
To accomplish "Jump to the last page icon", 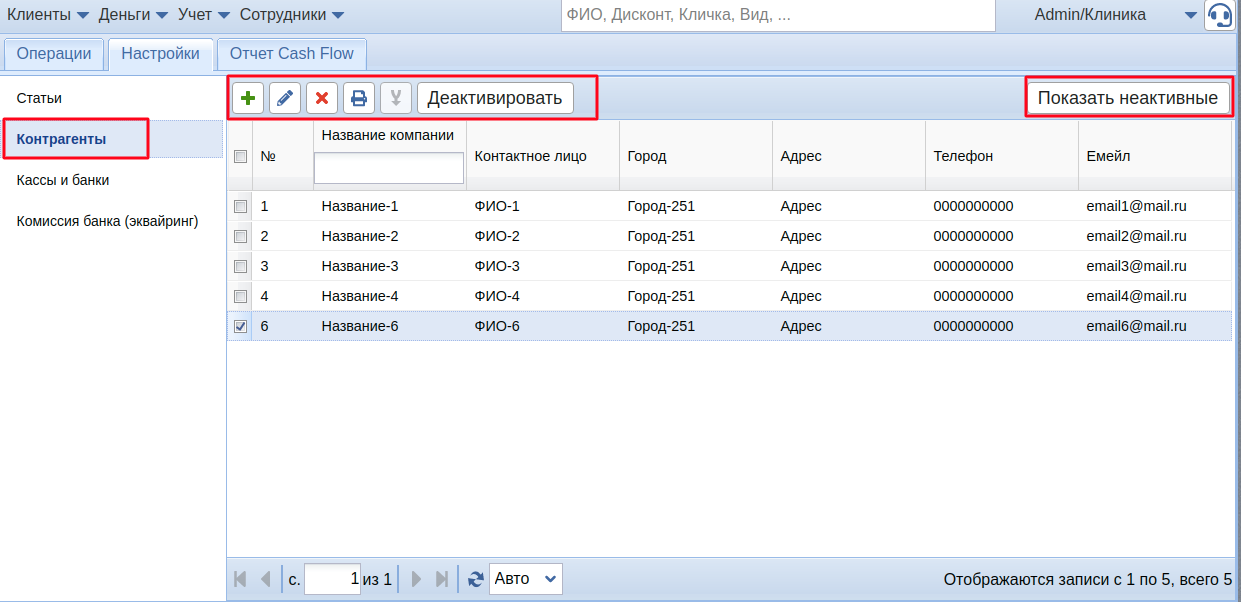I will pyautogui.click(x=441, y=579).
